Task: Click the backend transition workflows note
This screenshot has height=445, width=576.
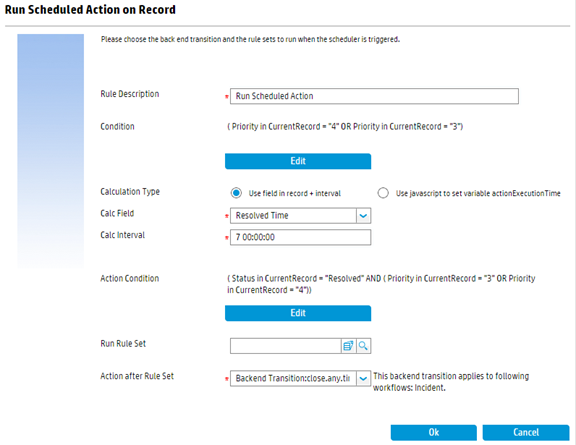Action: click(451, 382)
